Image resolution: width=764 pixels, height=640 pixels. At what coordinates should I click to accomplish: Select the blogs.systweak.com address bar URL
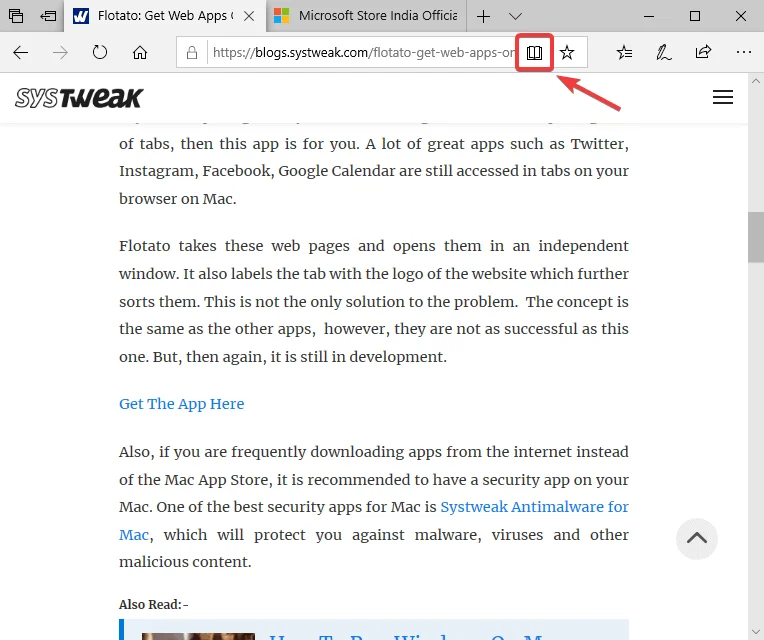363,52
